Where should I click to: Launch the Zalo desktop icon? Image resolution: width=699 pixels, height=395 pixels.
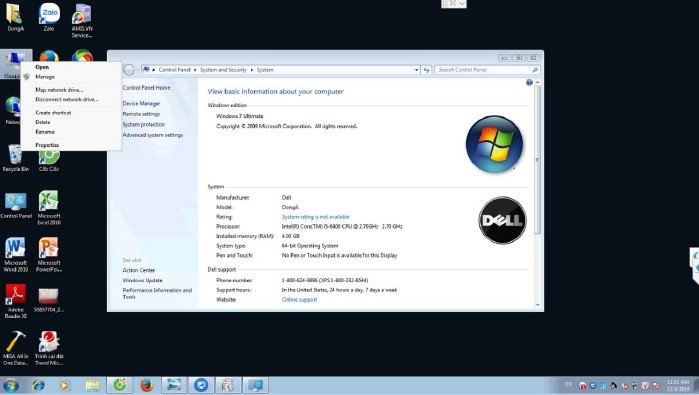tap(49, 17)
